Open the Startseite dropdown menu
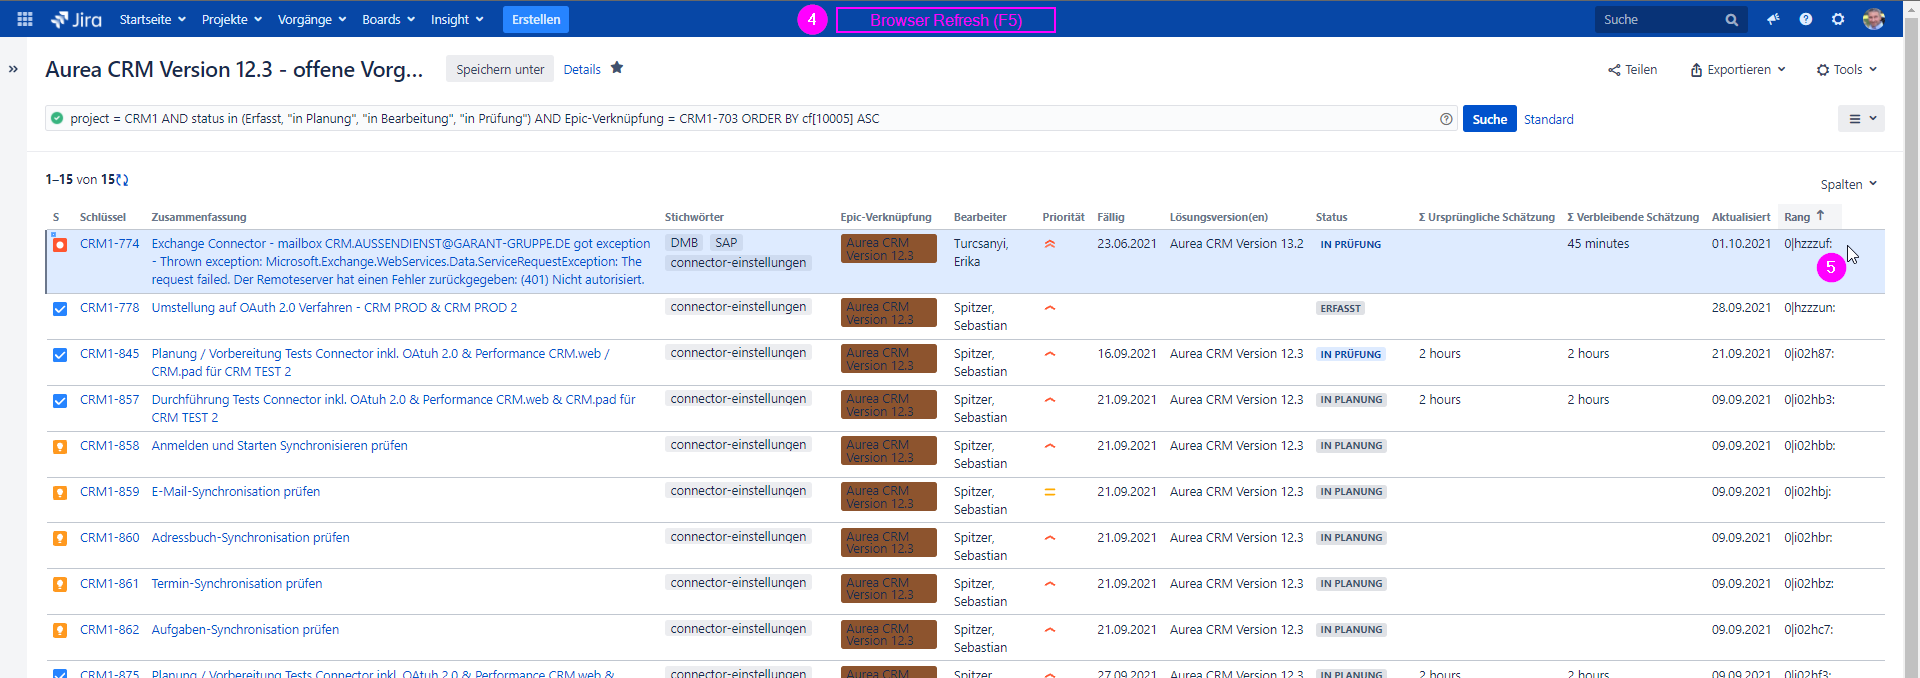1920x678 pixels. (153, 19)
